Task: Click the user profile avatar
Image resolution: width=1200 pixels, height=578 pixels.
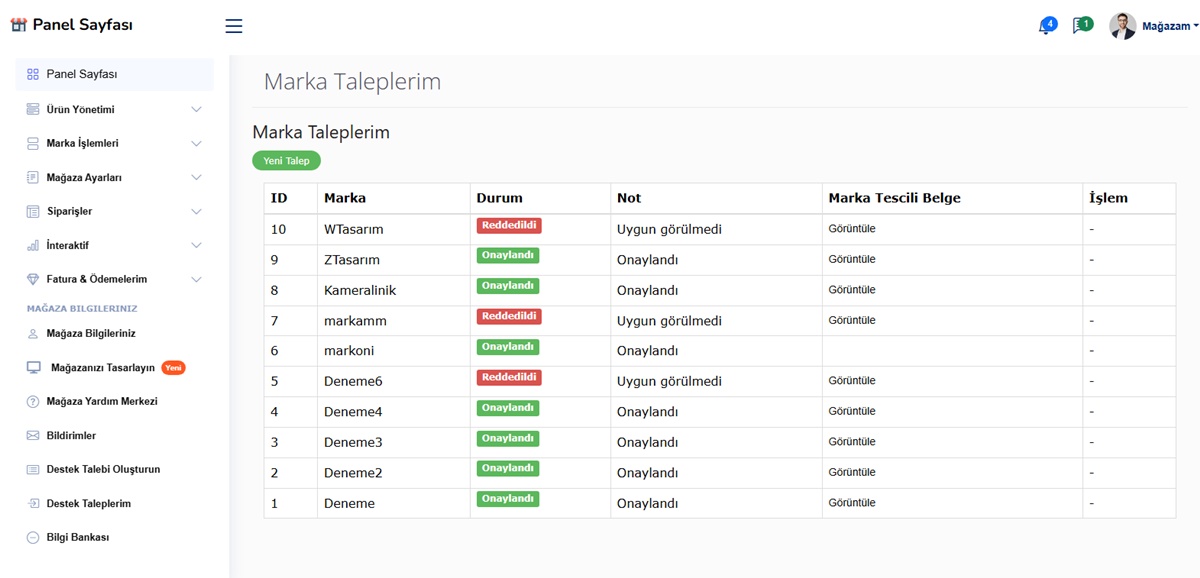Action: (x=1122, y=26)
